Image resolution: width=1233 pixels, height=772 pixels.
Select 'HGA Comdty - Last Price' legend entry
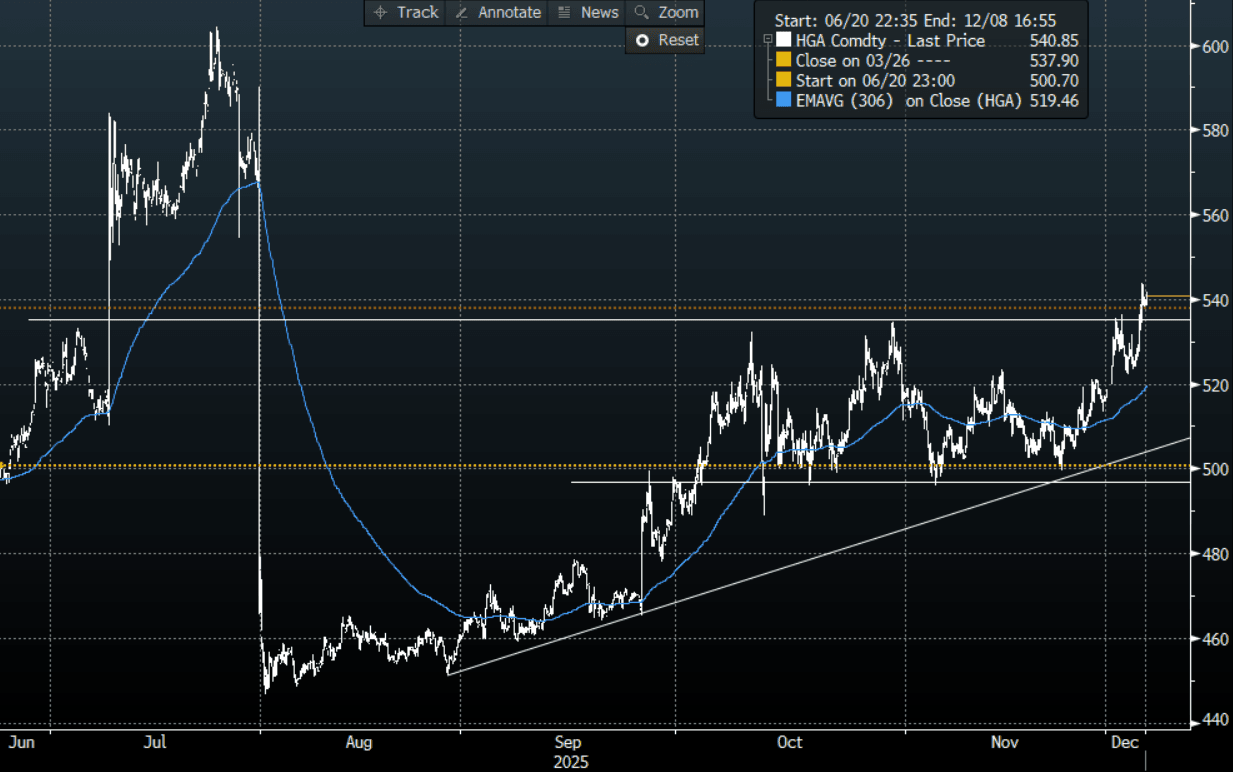point(890,41)
